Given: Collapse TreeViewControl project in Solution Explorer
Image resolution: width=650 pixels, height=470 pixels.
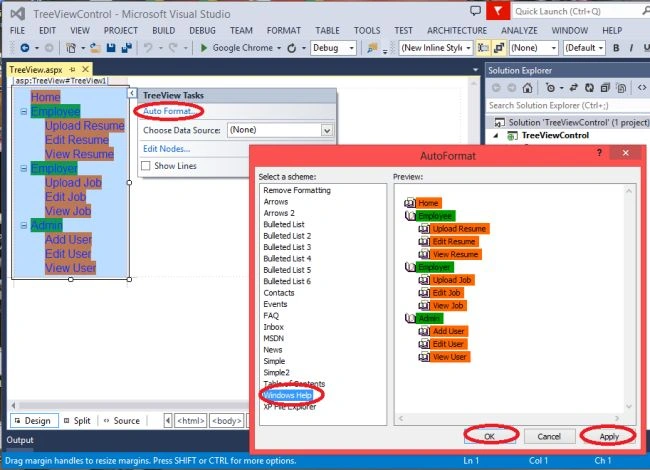Looking at the screenshot, I should (x=496, y=136).
